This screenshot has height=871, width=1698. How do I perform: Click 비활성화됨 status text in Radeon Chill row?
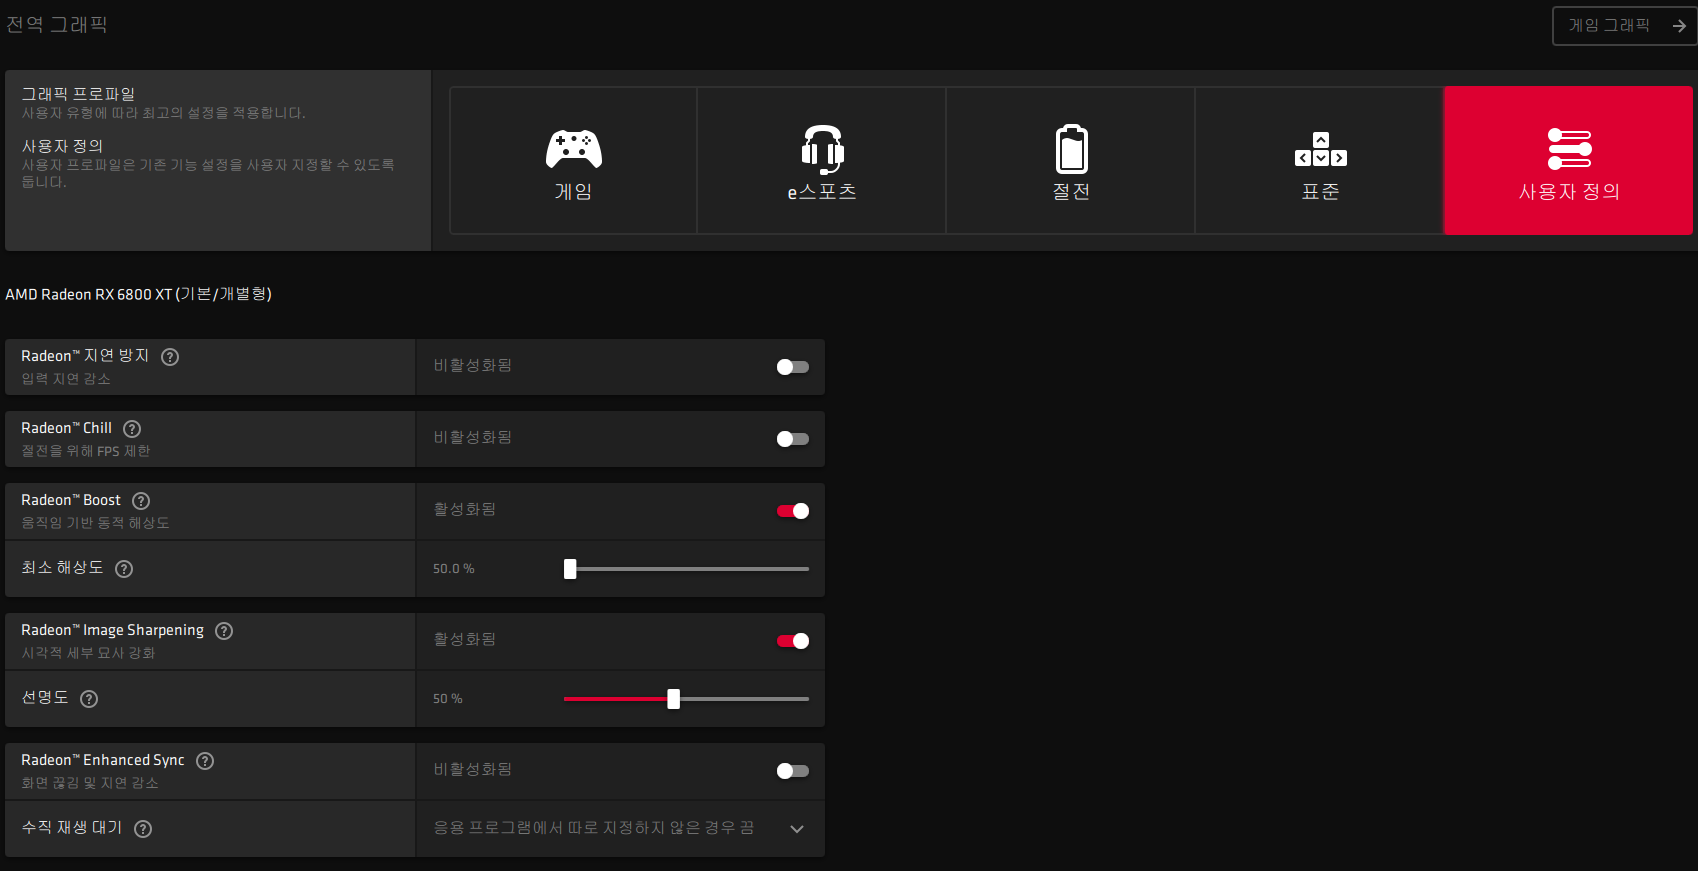473,437
